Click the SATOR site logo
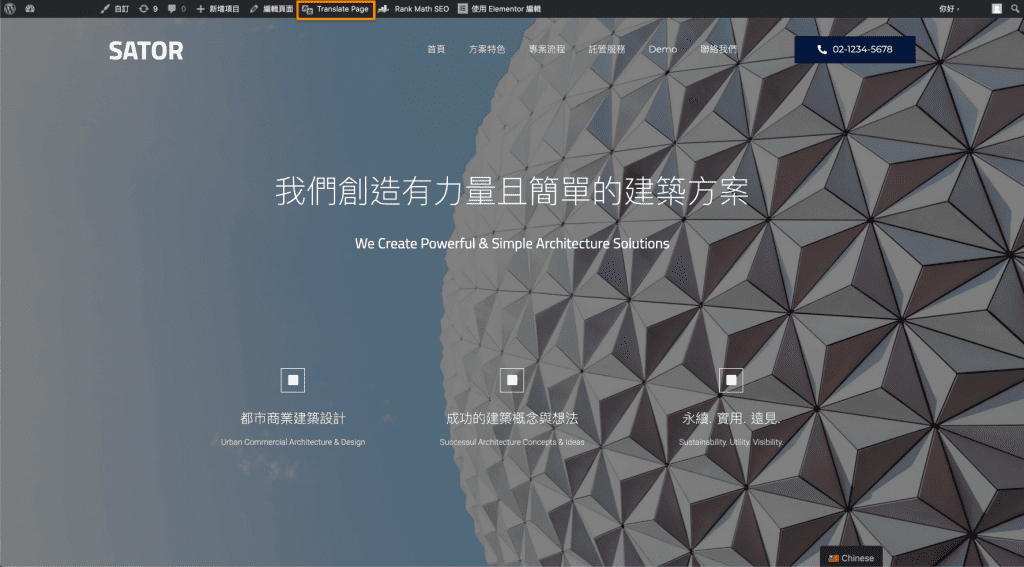The width and height of the screenshot is (1024, 567). point(146,50)
